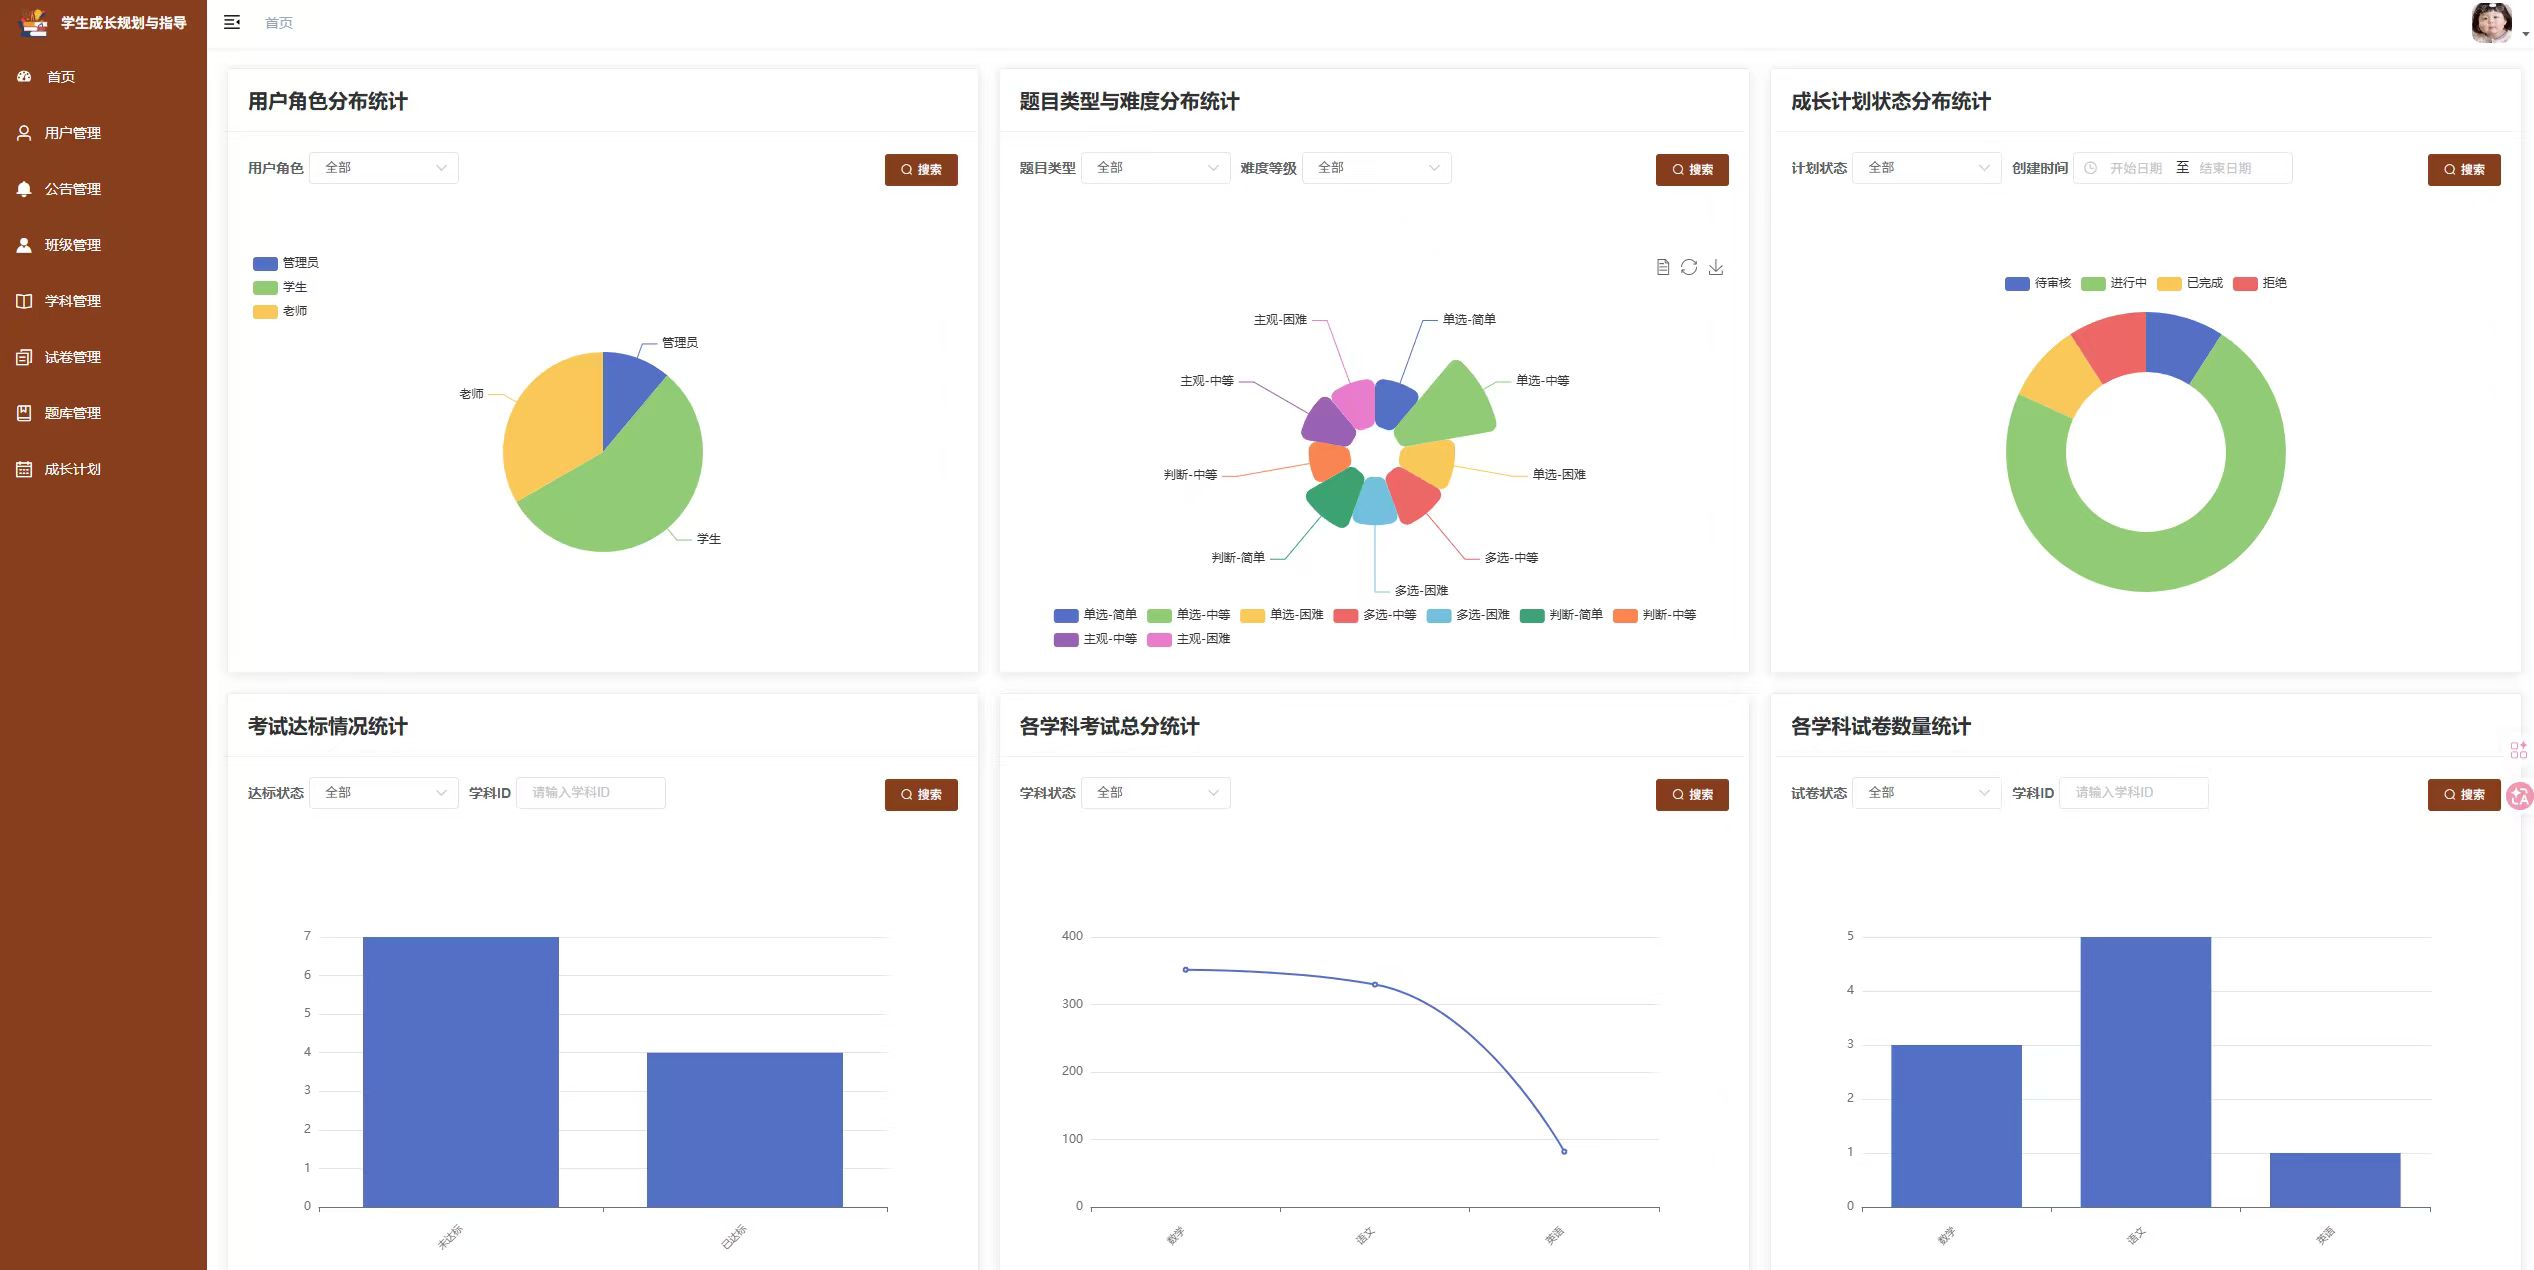Focus the 结束日期 date field
Screen dimensions: 2534x1270
(x=2226, y=168)
